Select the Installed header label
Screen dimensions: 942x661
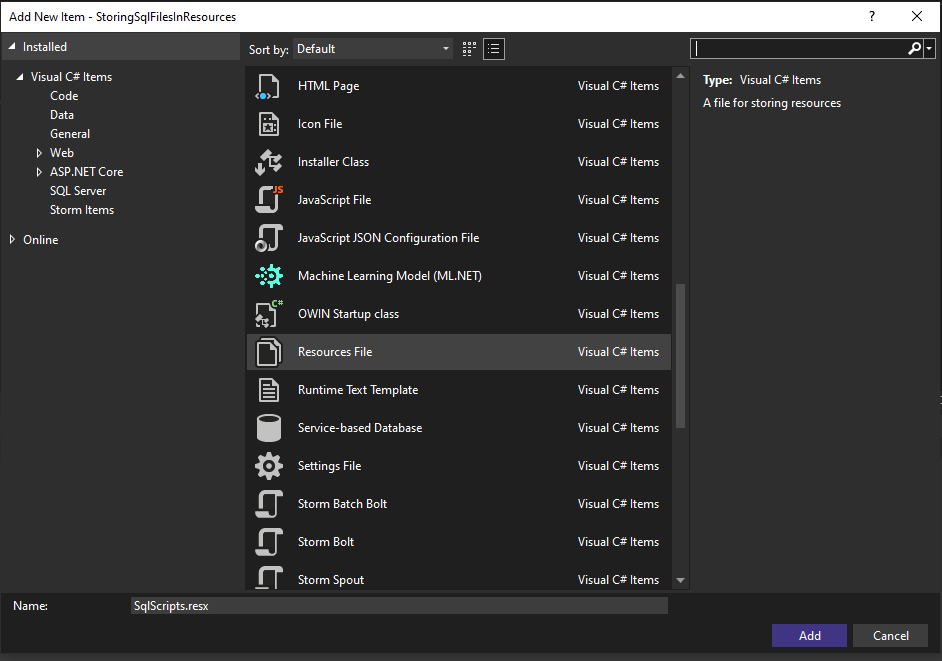click(x=44, y=46)
